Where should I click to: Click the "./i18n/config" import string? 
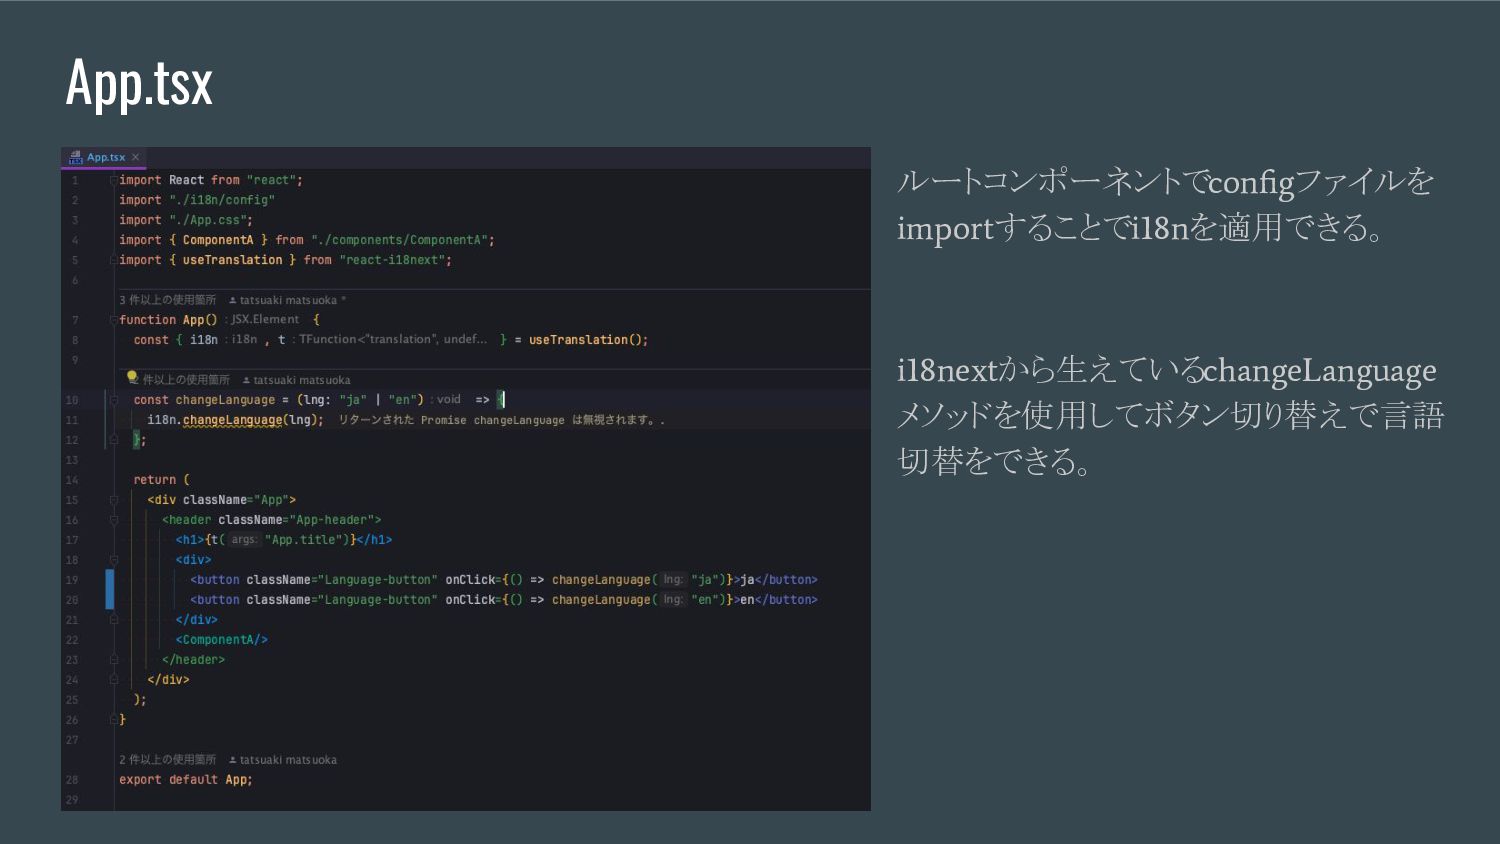click(x=222, y=200)
